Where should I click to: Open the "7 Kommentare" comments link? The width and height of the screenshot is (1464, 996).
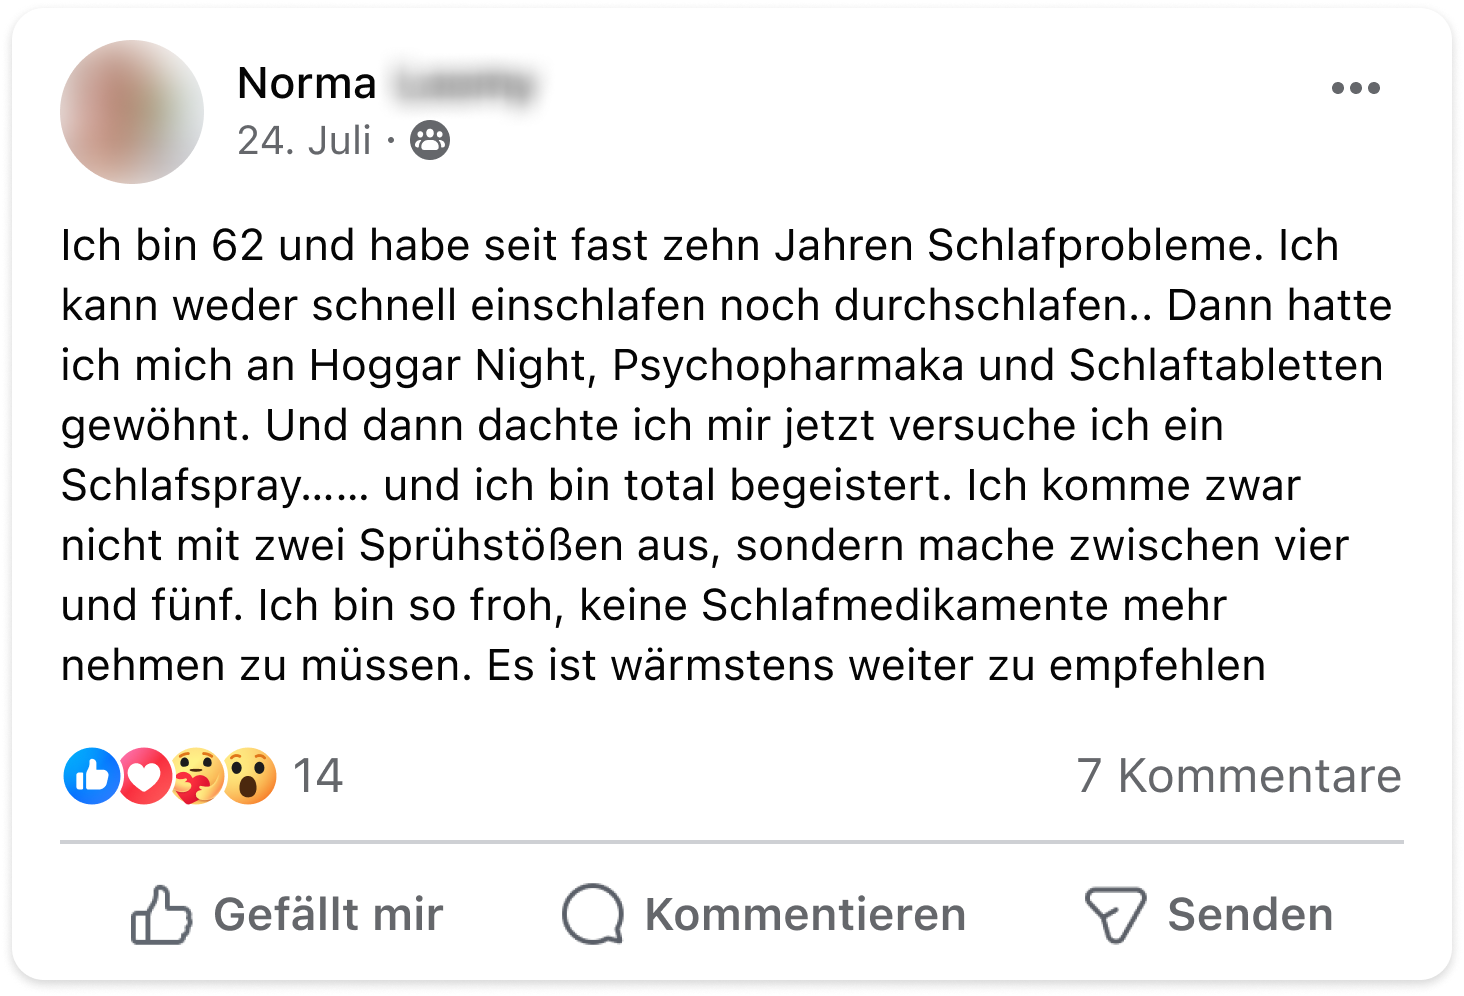coord(1239,776)
